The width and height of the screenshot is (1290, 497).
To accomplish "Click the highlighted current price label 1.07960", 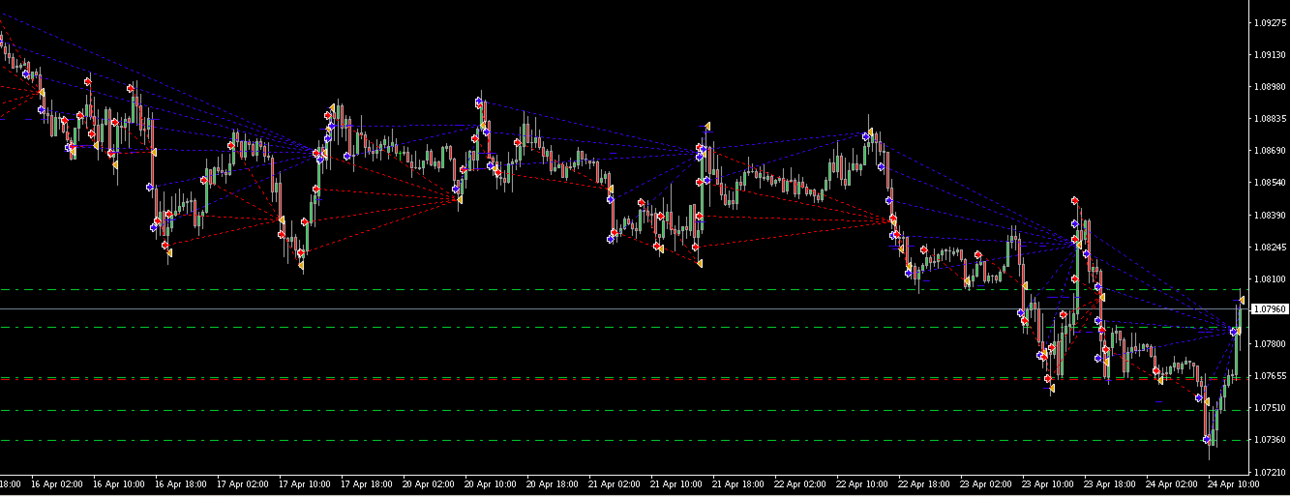I will pos(1270,309).
